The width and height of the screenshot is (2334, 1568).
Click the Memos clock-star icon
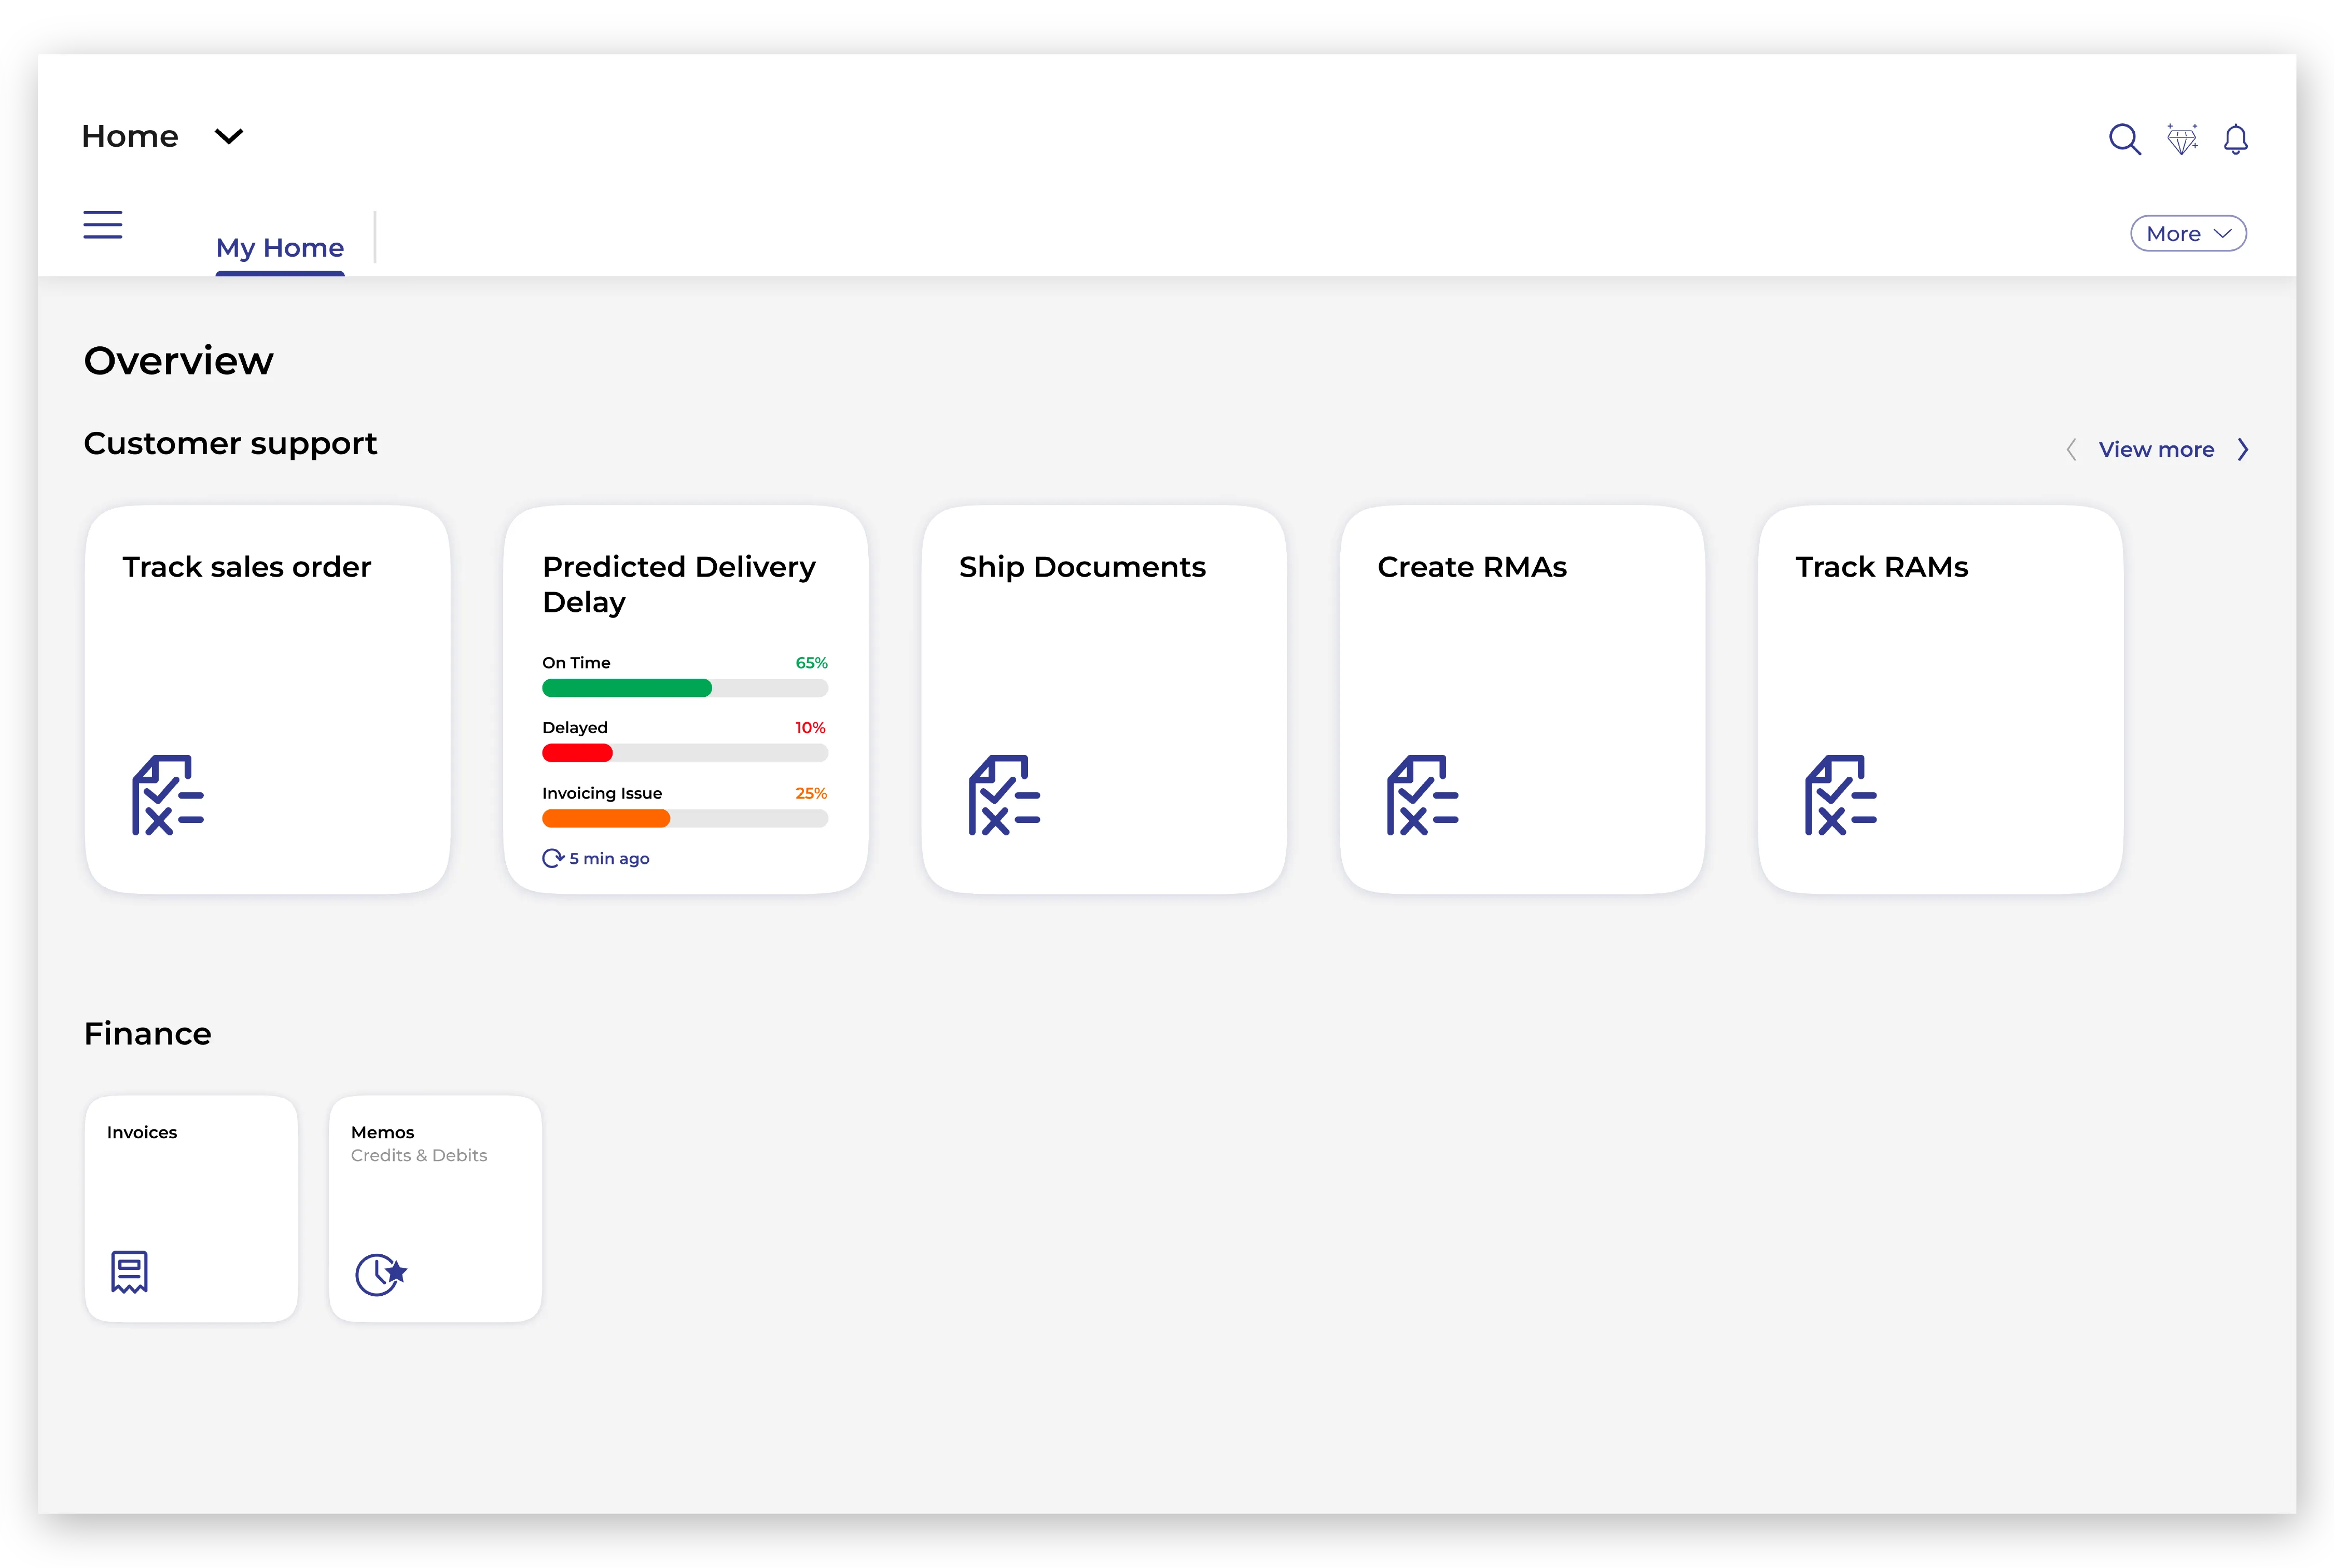[x=381, y=1274]
